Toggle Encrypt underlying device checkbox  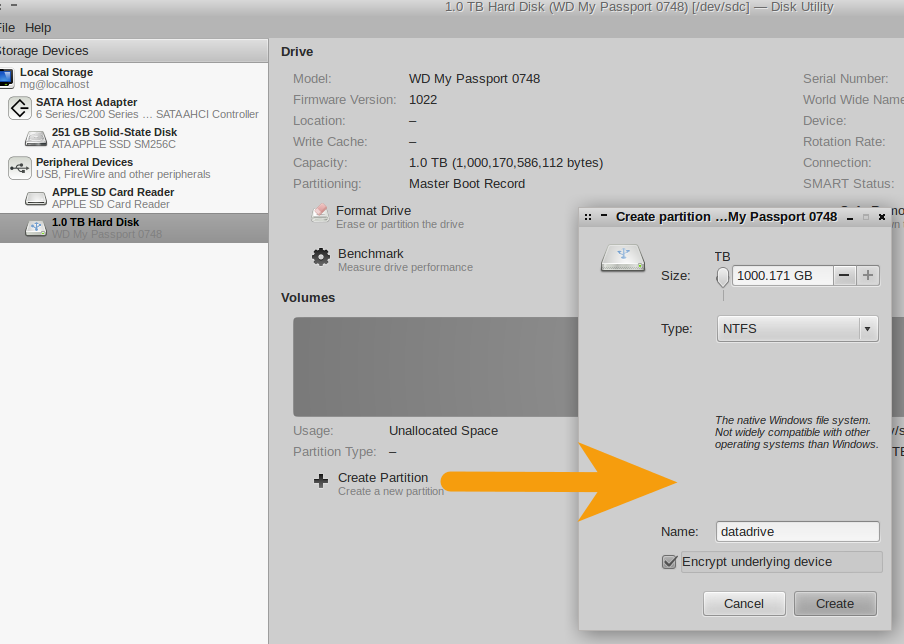[670, 562]
